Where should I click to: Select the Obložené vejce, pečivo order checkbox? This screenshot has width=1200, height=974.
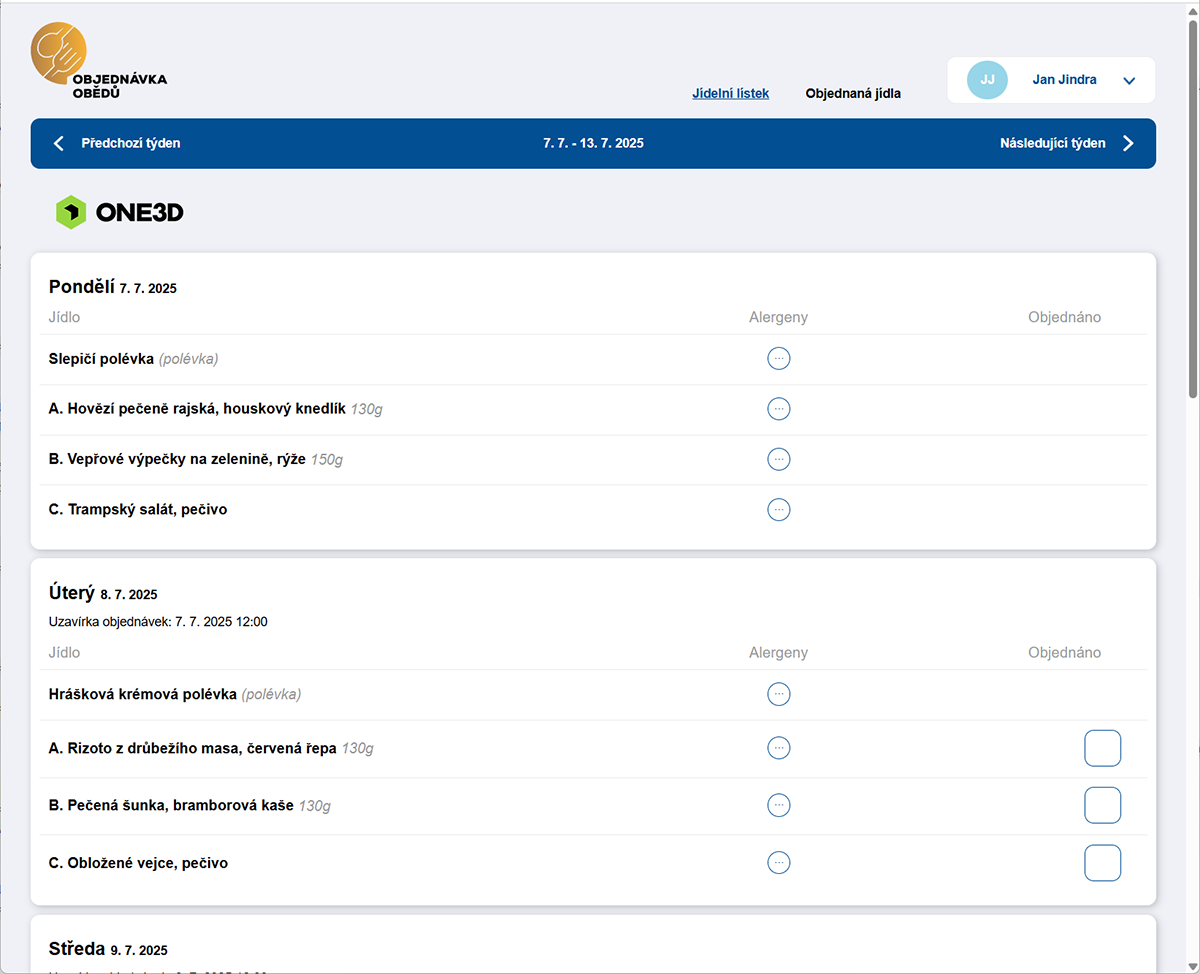(1102, 862)
